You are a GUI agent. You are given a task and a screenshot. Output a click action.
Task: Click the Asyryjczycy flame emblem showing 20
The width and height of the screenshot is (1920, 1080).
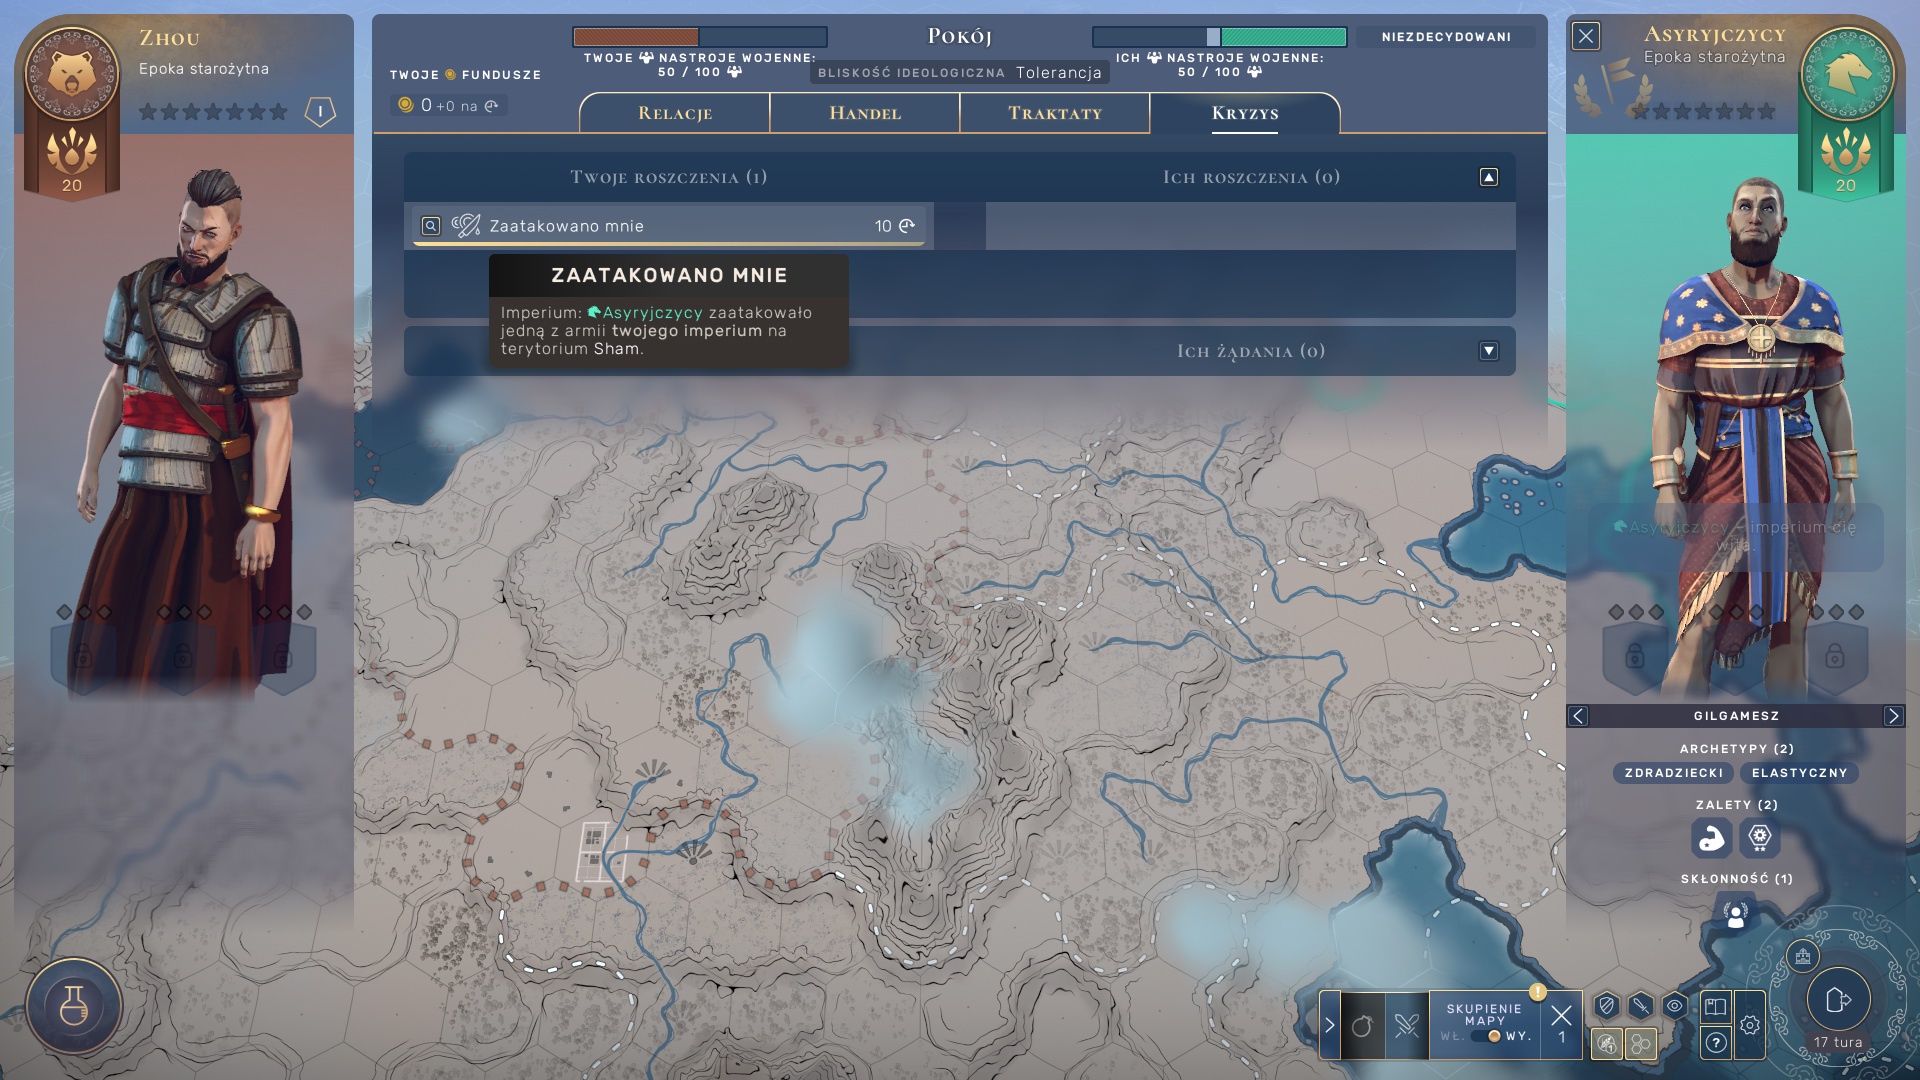(1846, 159)
